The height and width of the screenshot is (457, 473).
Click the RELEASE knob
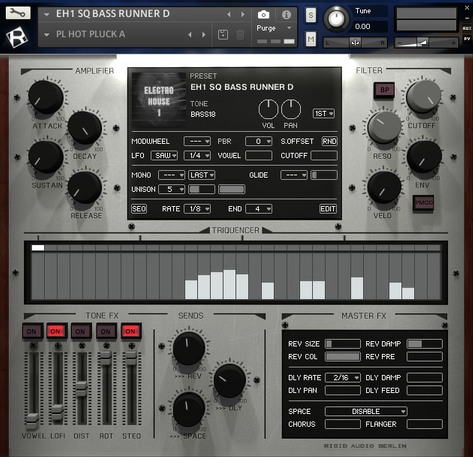click(85, 187)
